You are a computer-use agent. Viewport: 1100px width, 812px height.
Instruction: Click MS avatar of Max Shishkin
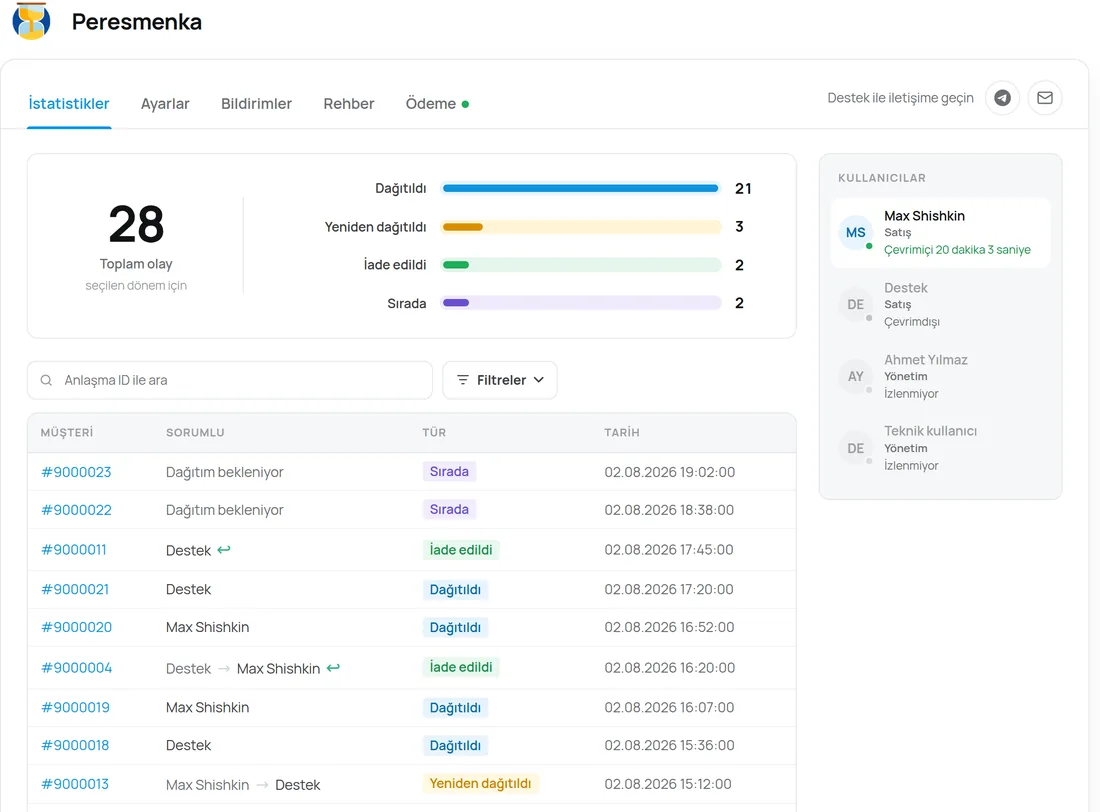point(855,232)
